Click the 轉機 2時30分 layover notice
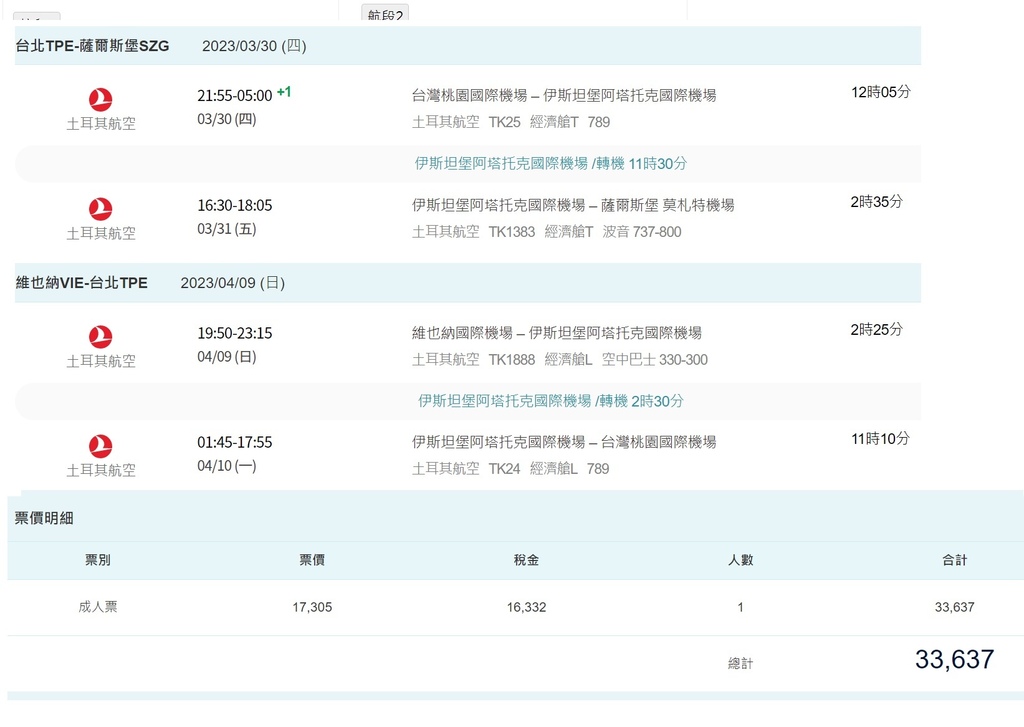Viewport: 1024px width, 727px height. 551,400
